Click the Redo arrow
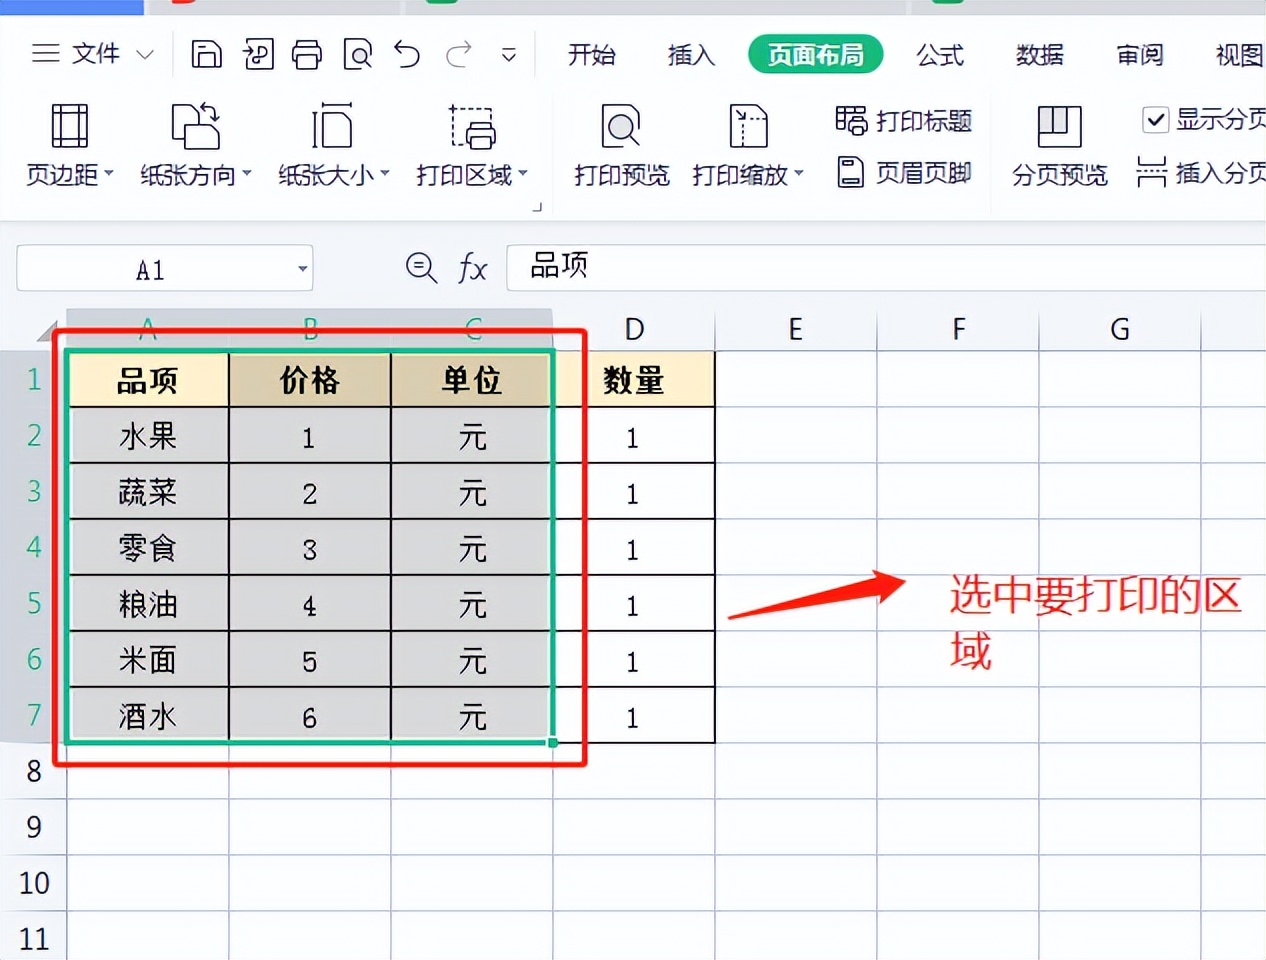The height and width of the screenshot is (960, 1266). pyautogui.click(x=459, y=54)
